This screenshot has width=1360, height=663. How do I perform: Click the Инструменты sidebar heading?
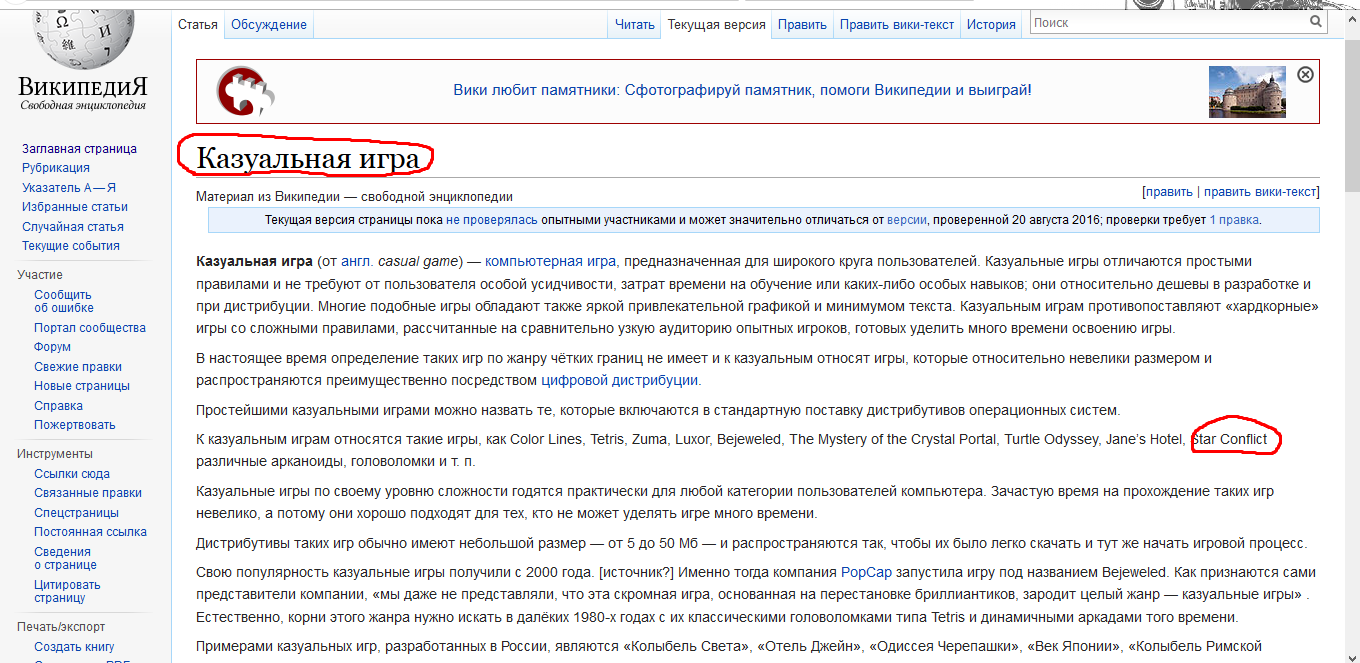[54, 454]
